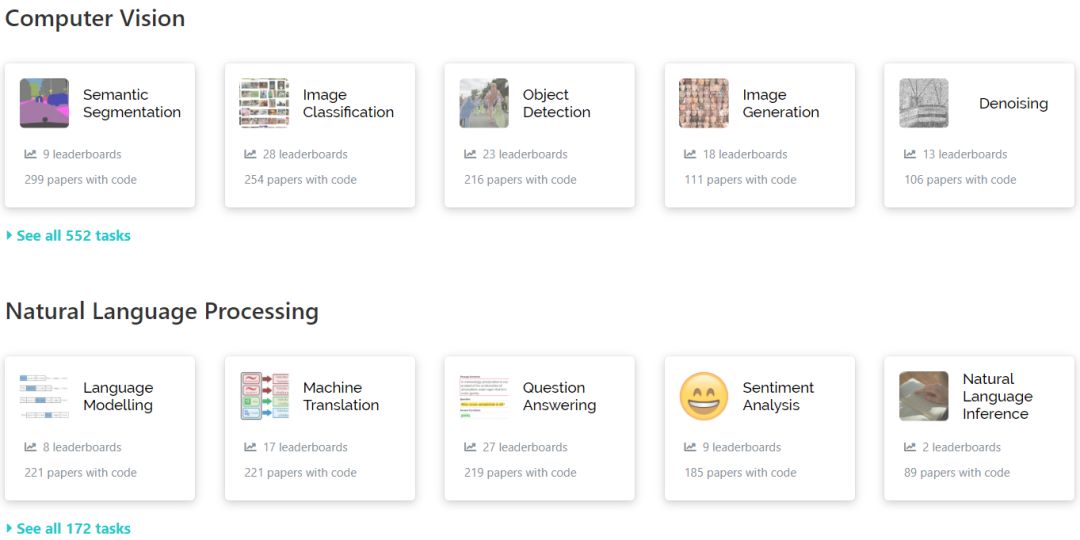Viewport: 1080px width, 540px height.
Task: Click the Semantic Segmentation thumbnail image
Action: coord(44,103)
